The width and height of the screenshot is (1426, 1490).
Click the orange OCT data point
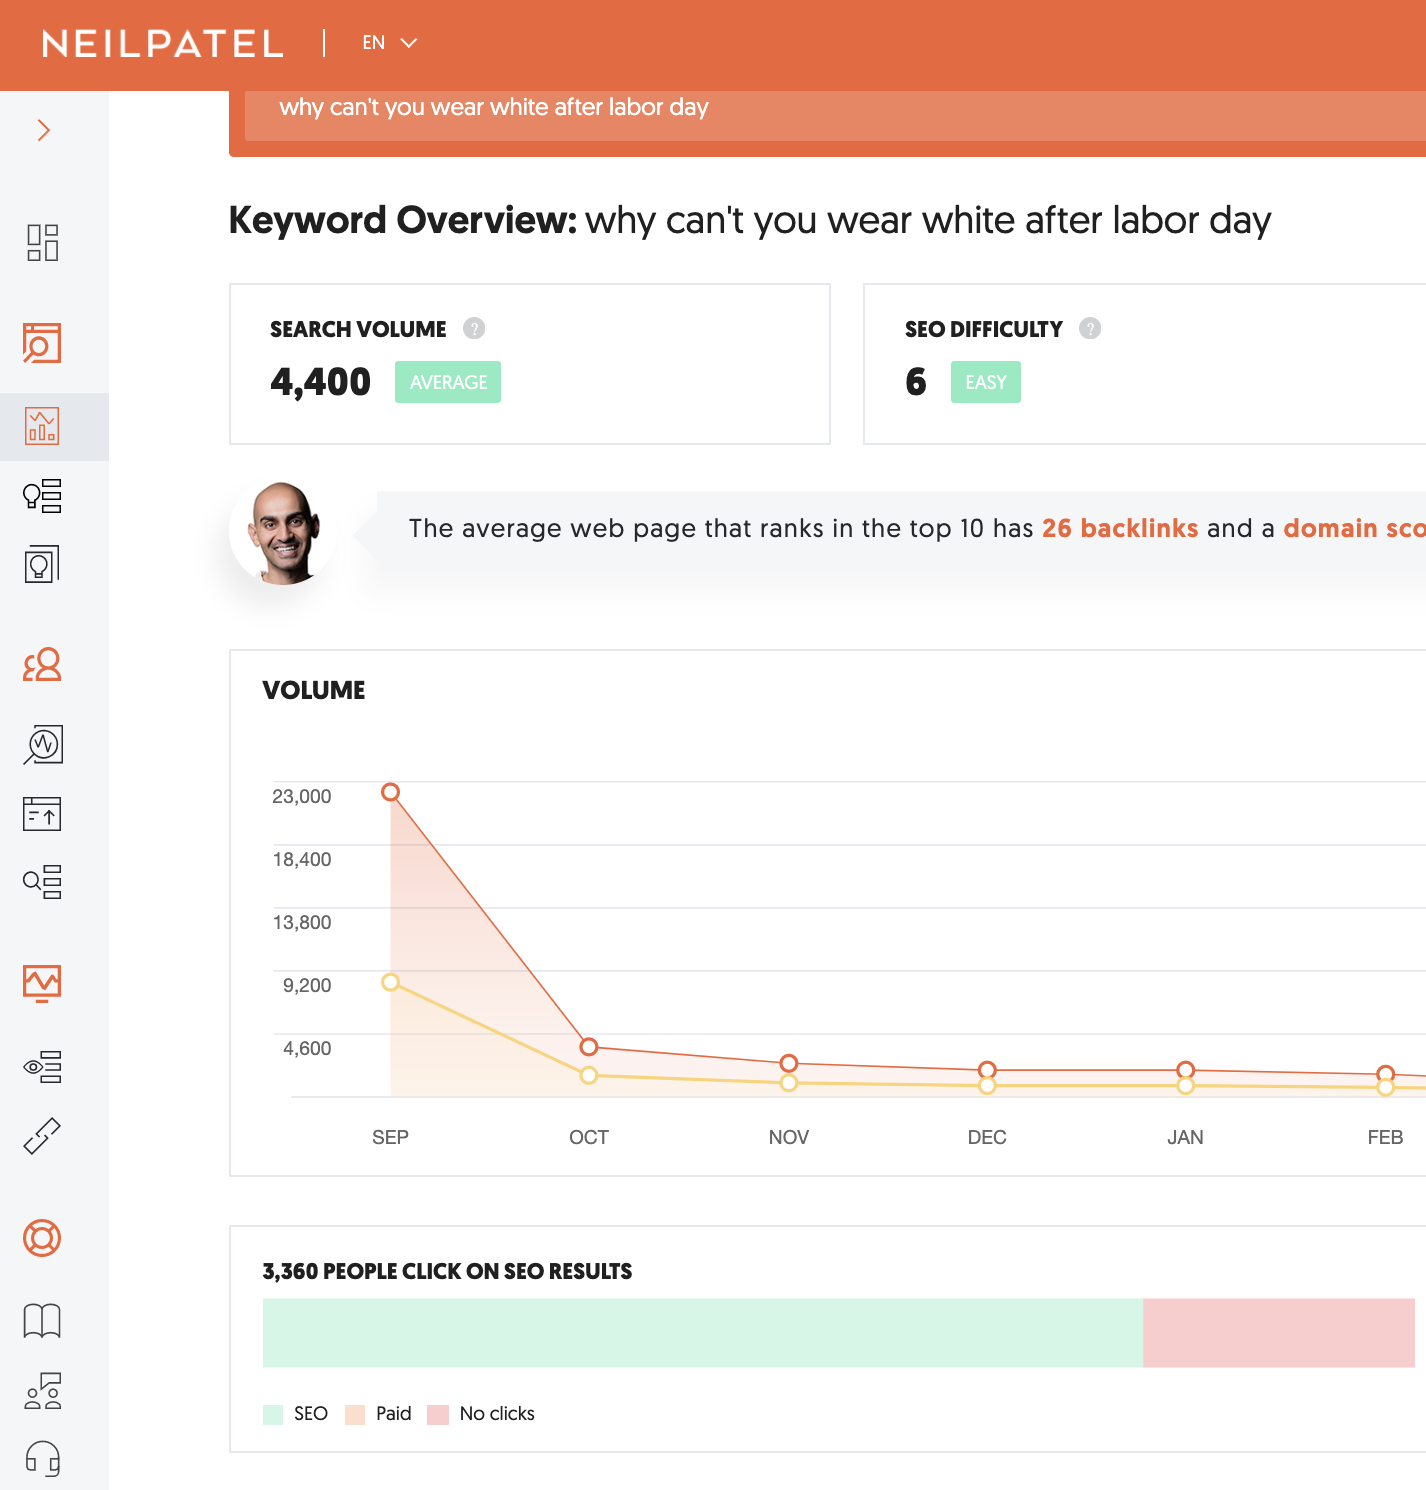(589, 1046)
